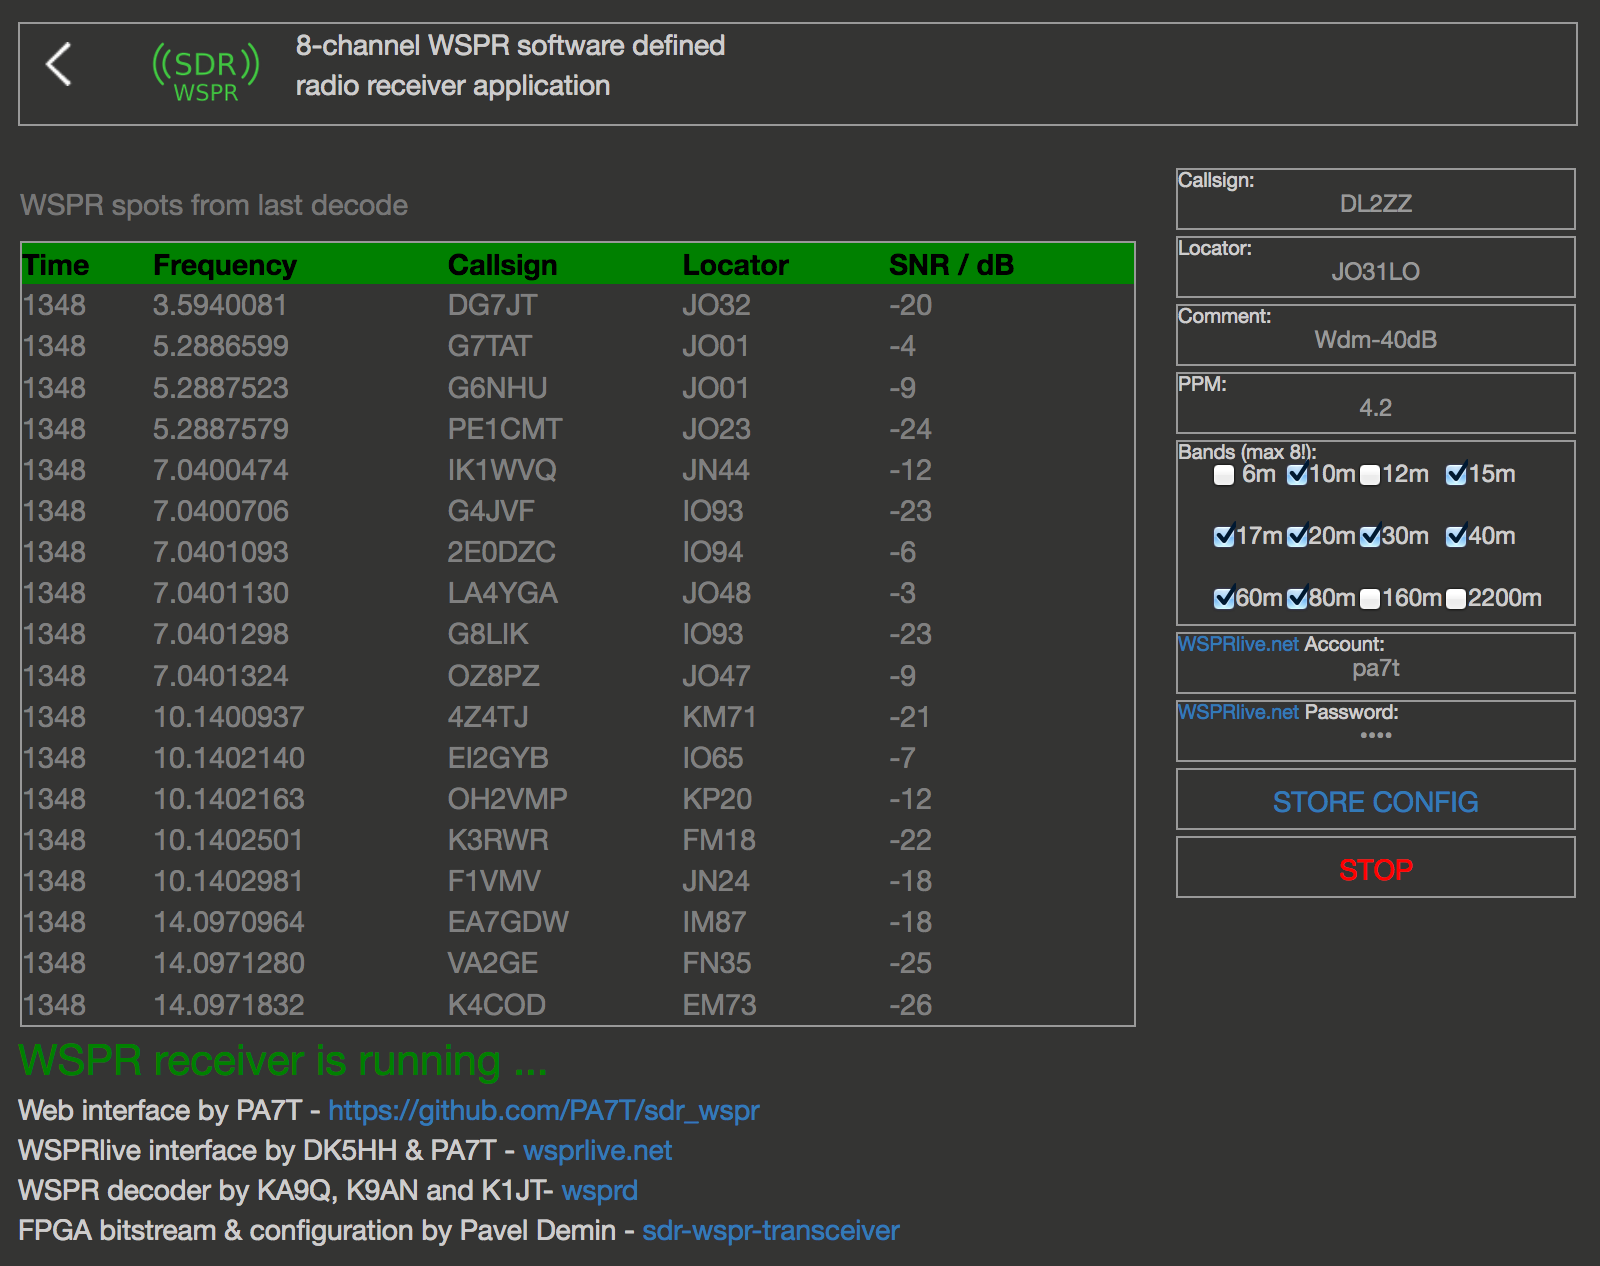Toggle the 20m band checkbox
Viewport: 1600px width, 1266px height.
tap(1297, 537)
